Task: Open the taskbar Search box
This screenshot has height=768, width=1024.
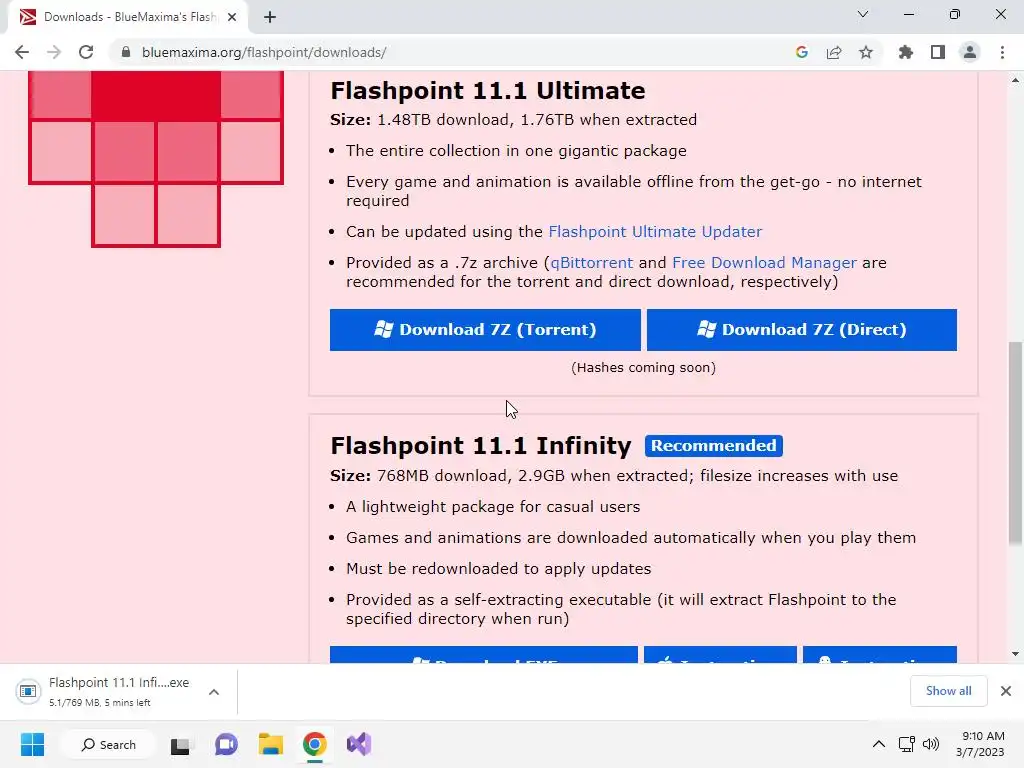Action: click(x=108, y=744)
